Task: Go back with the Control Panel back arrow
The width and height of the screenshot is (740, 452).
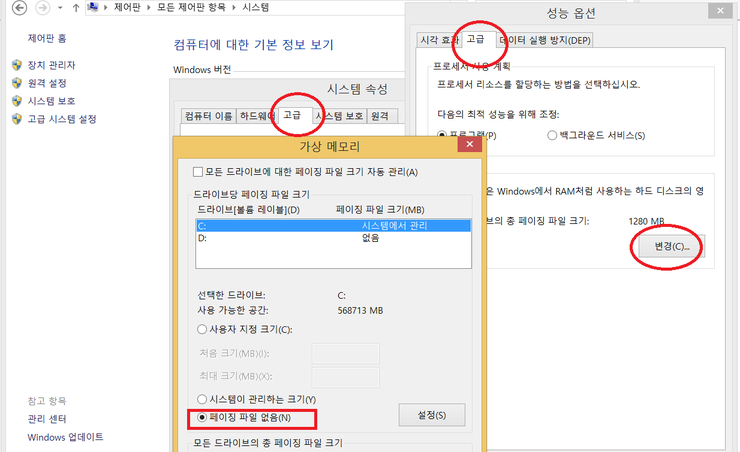Action: click(19, 8)
